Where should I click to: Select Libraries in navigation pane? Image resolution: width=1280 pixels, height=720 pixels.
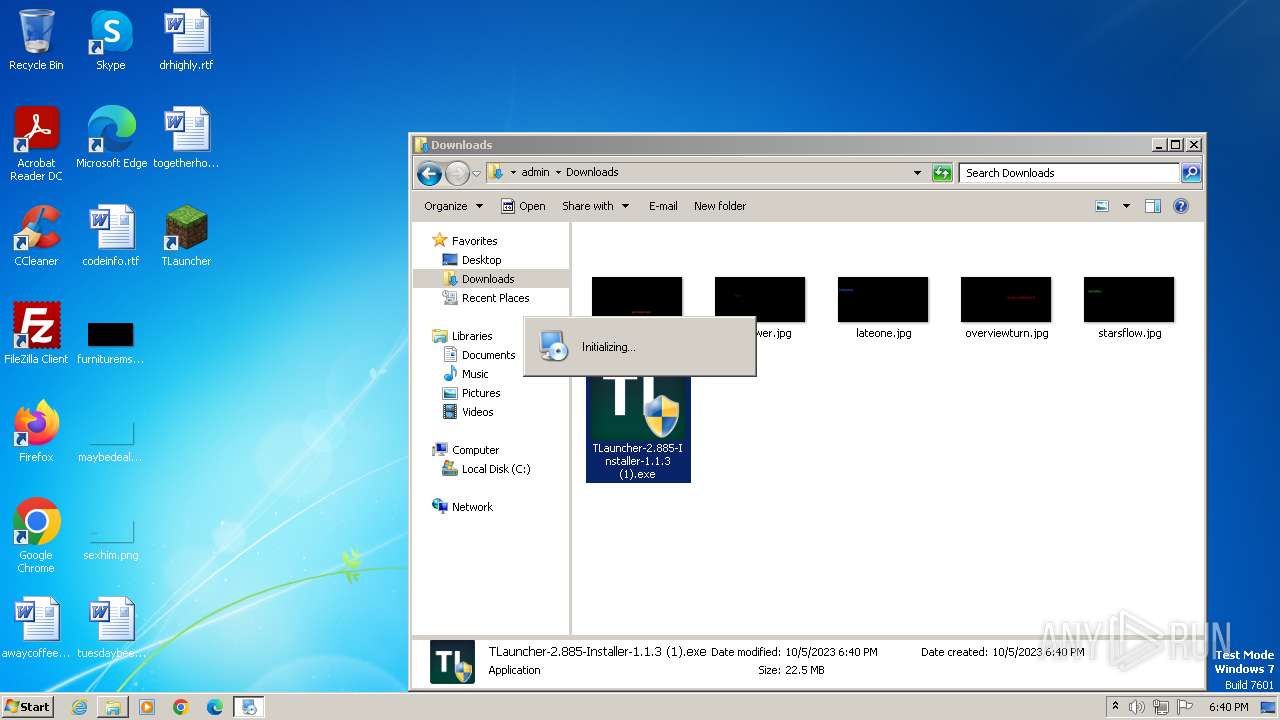pos(472,336)
